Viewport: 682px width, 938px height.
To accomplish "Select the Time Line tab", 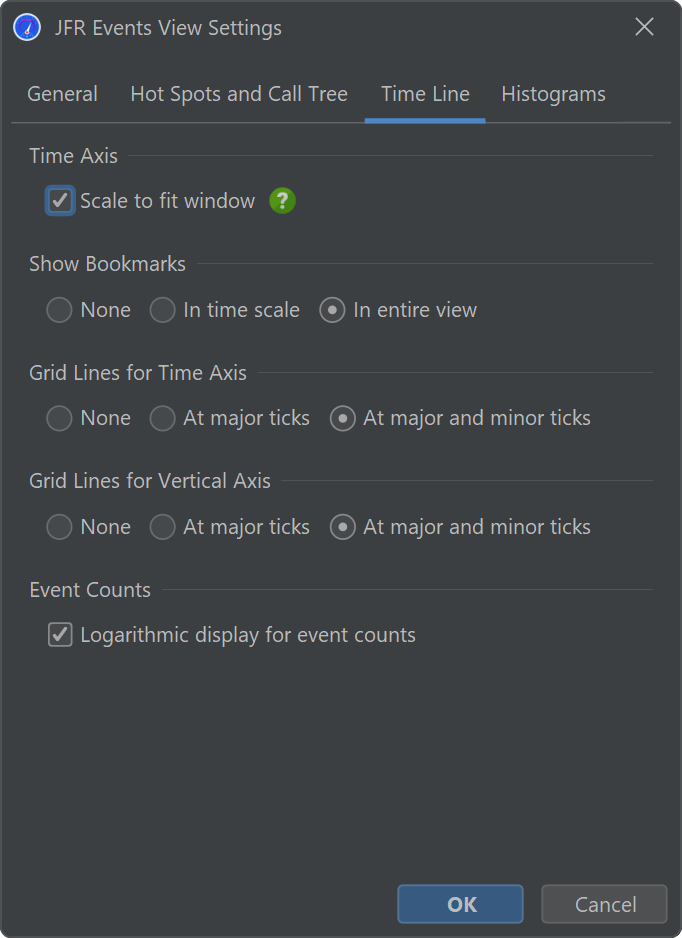I will [x=425, y=94].
